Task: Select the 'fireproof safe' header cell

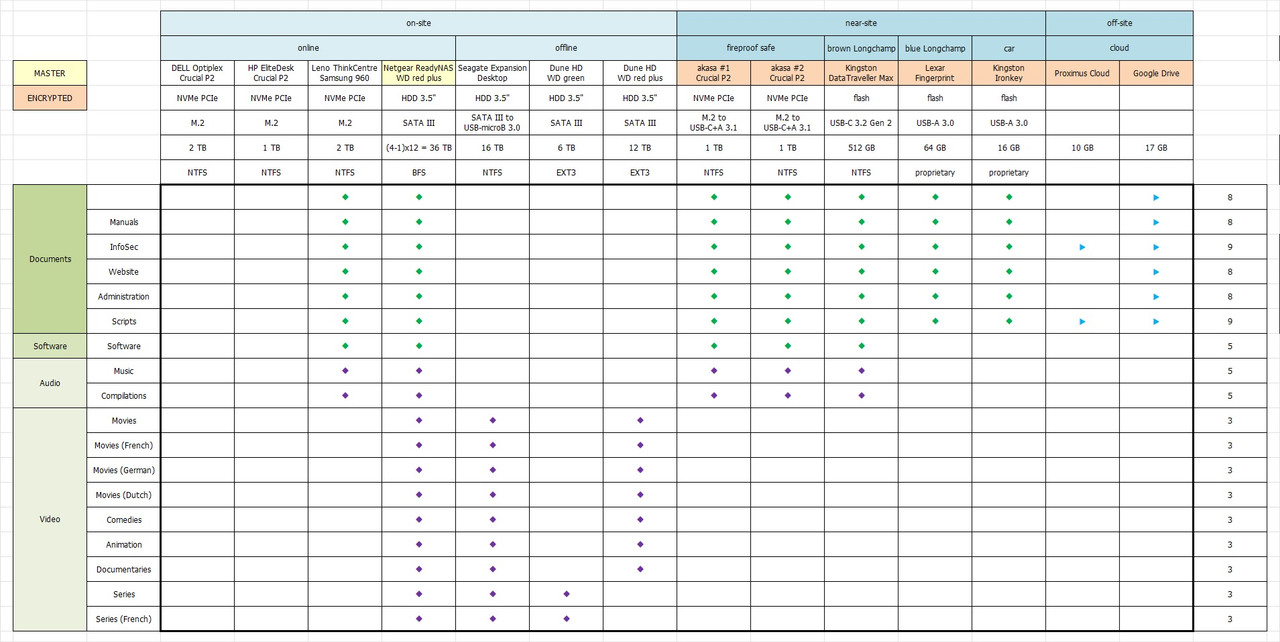Action: click(x=751, y=48)
